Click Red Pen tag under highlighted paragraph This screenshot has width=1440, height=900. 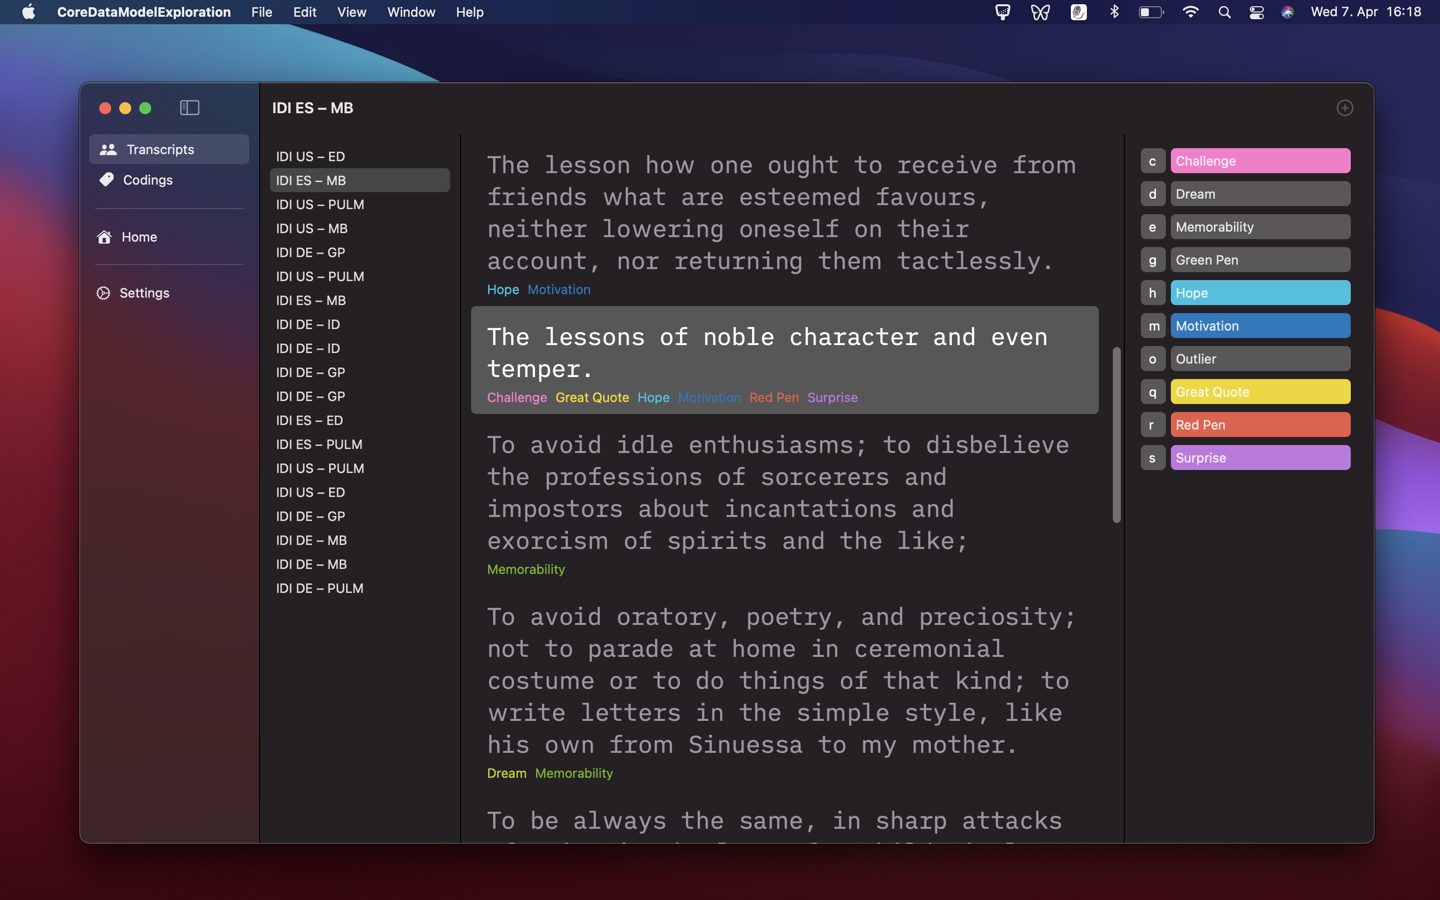[x=774, y=397]
